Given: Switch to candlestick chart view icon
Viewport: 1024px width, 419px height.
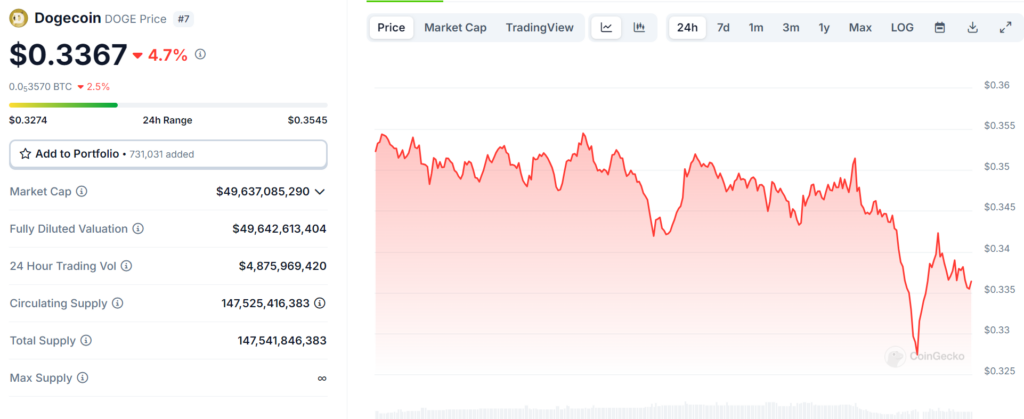Looking at the screenshot, I should pyautogui.click(x=639, y=27).
